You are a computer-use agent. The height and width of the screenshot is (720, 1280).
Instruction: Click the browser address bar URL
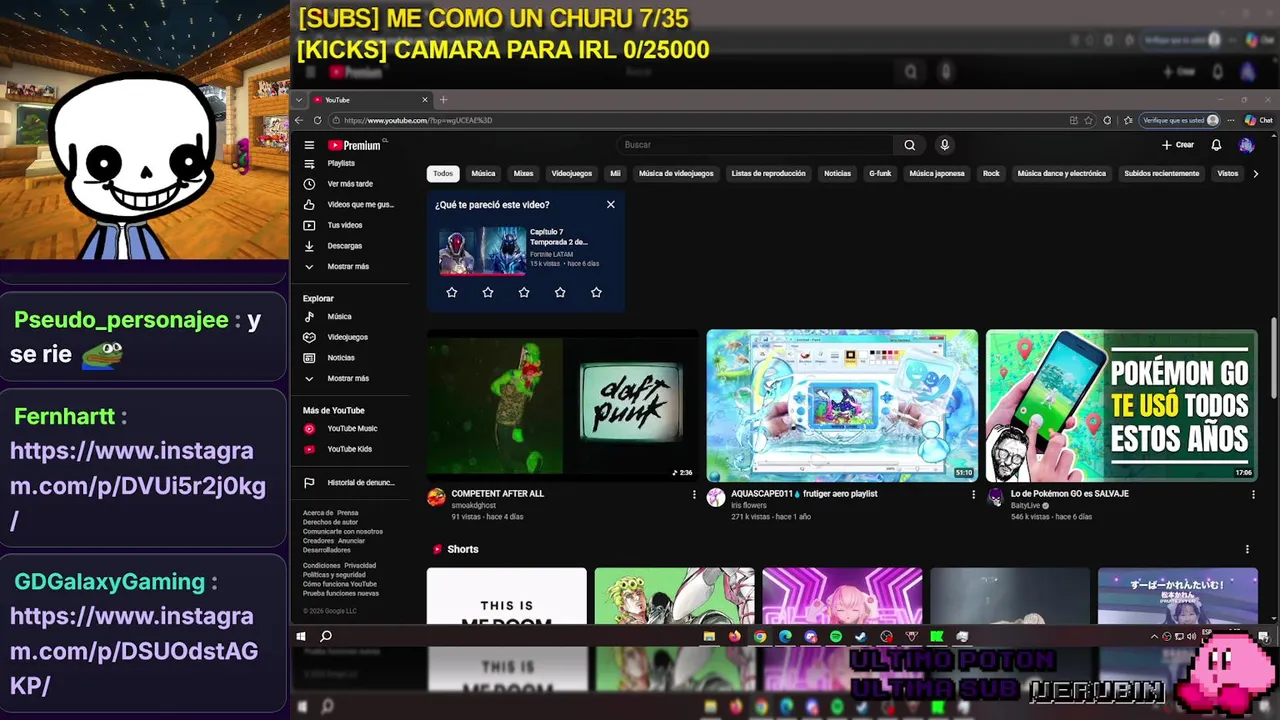coord(418,120)
